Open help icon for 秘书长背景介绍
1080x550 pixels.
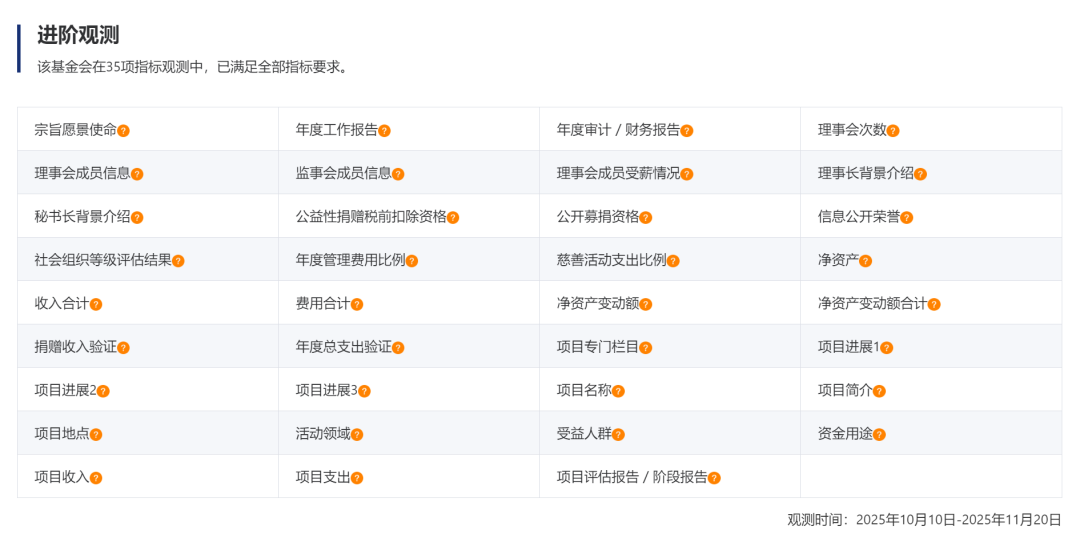137,218
